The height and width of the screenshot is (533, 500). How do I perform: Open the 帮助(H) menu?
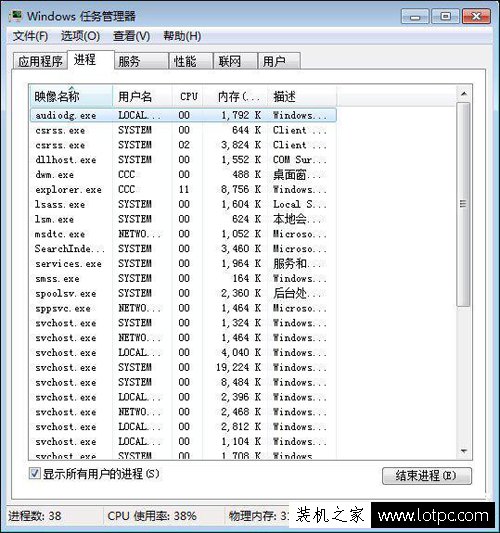182,36
